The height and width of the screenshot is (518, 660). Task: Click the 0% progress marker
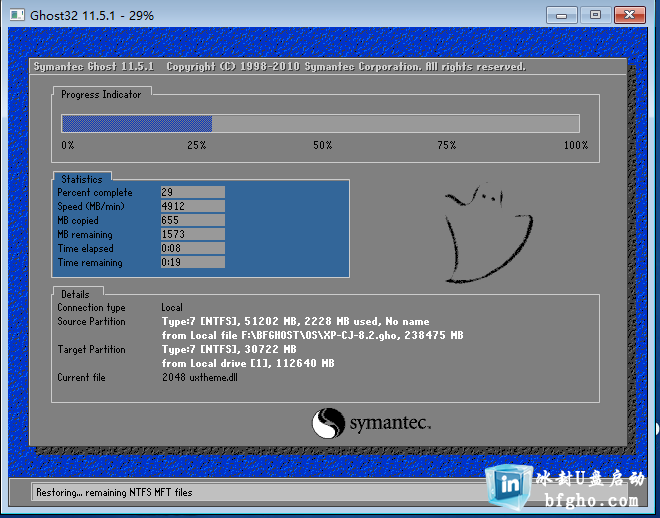[68, 145]
